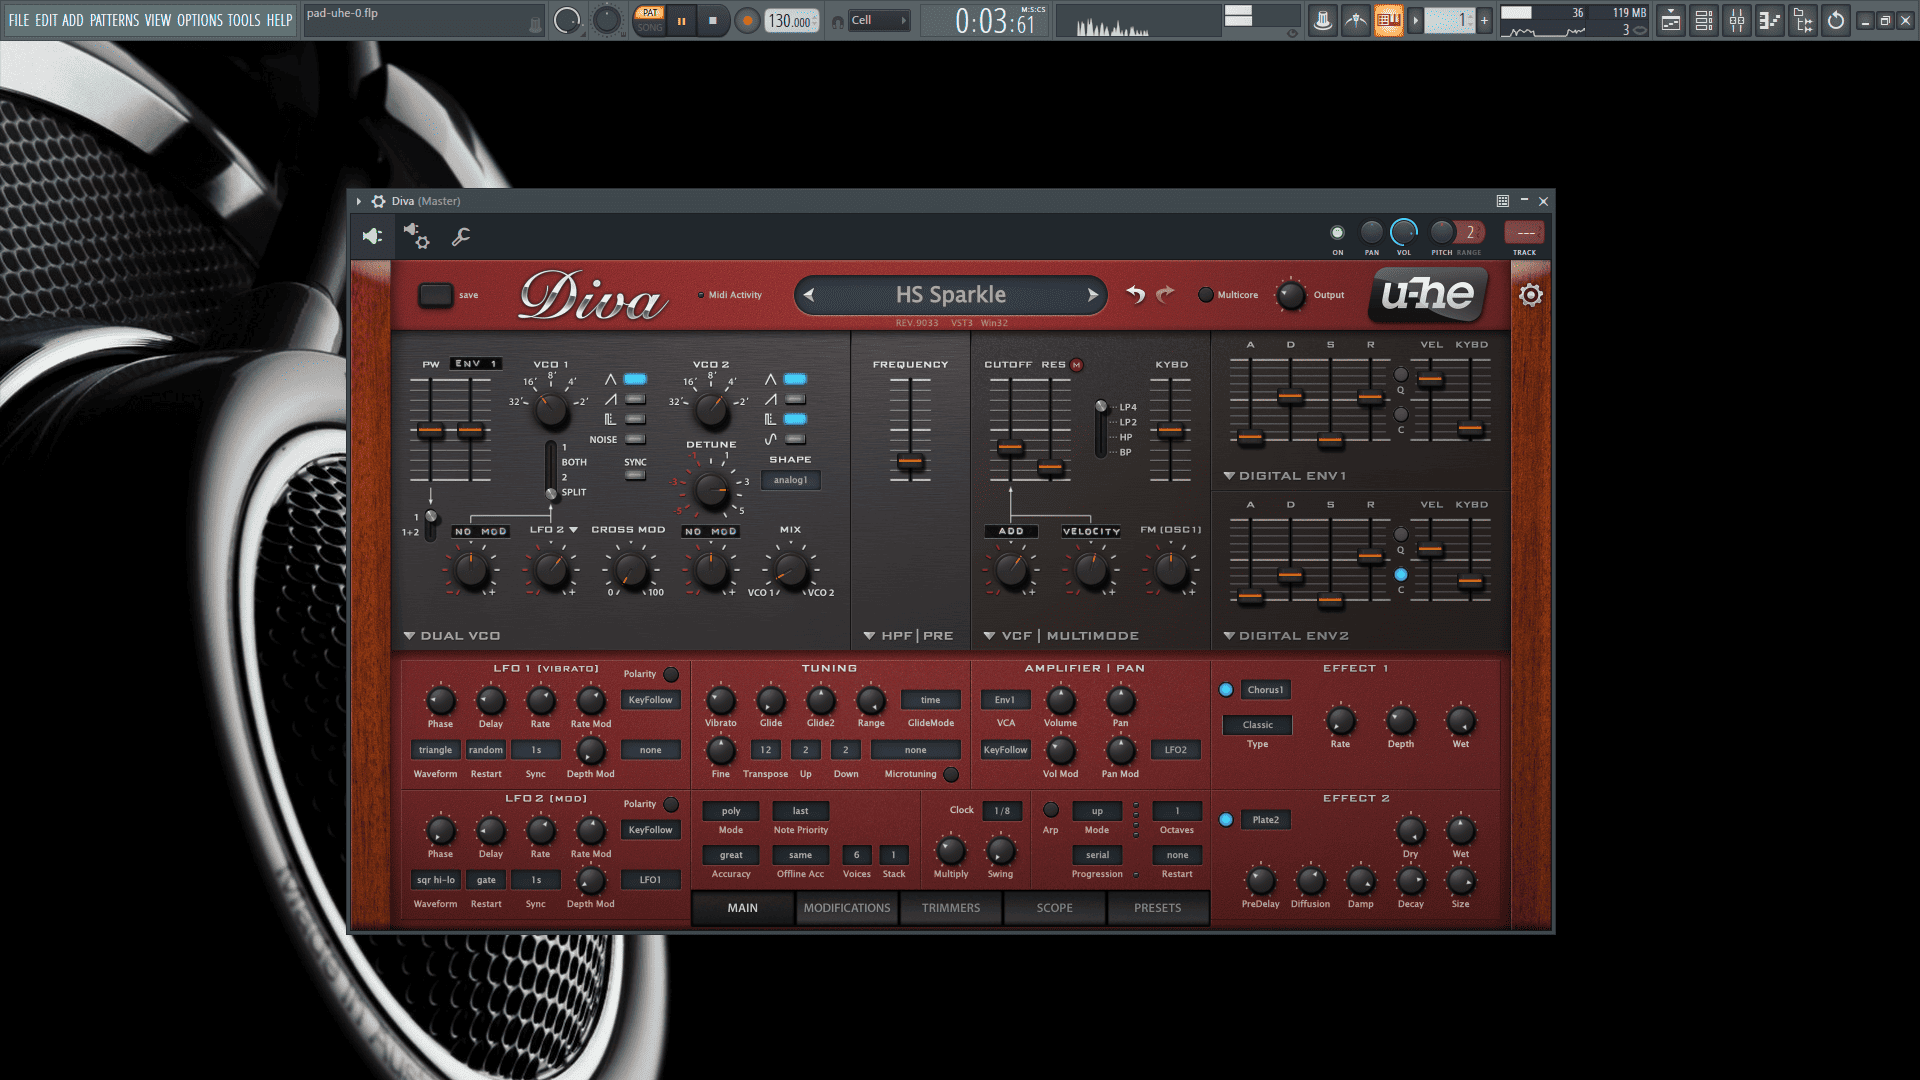Stop playback with the stop button
The height and width of the screenshot is (1080, 1920).
pos(712,20)
